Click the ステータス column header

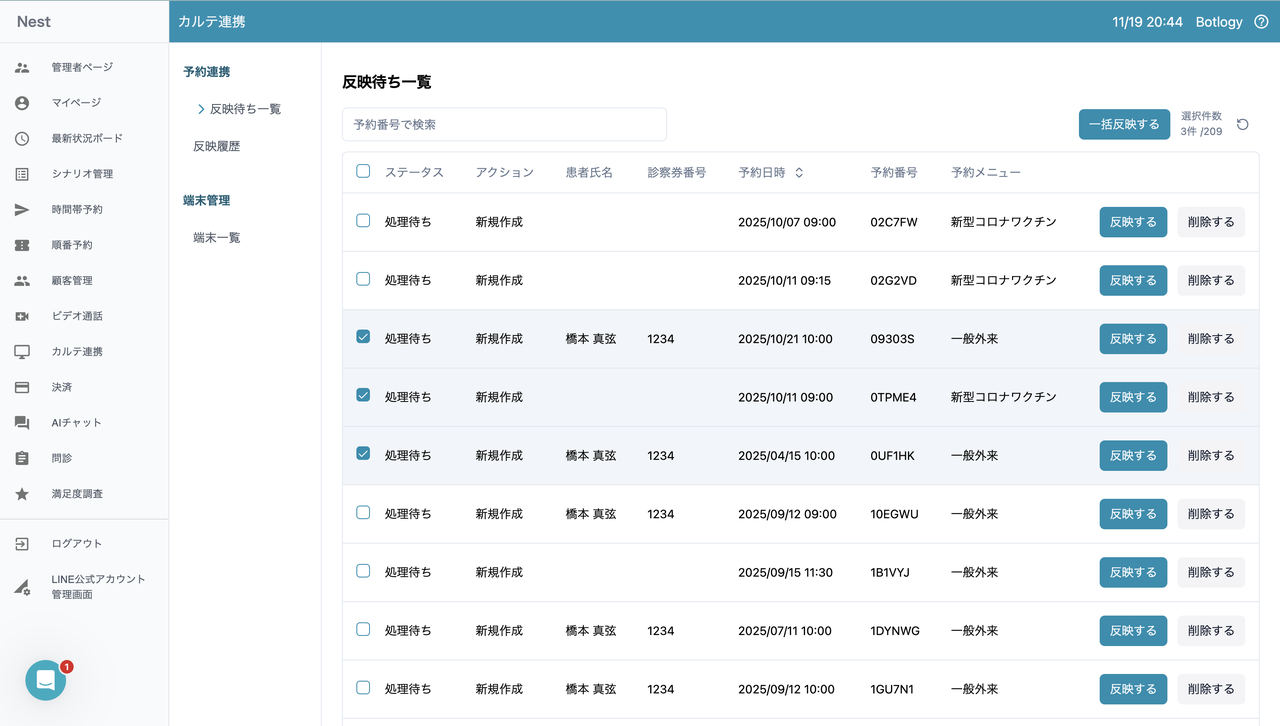(x=414, y=172)
